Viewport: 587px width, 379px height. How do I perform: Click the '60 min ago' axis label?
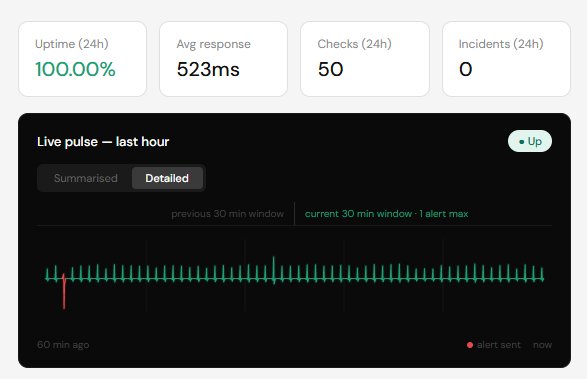pos(63,345)
